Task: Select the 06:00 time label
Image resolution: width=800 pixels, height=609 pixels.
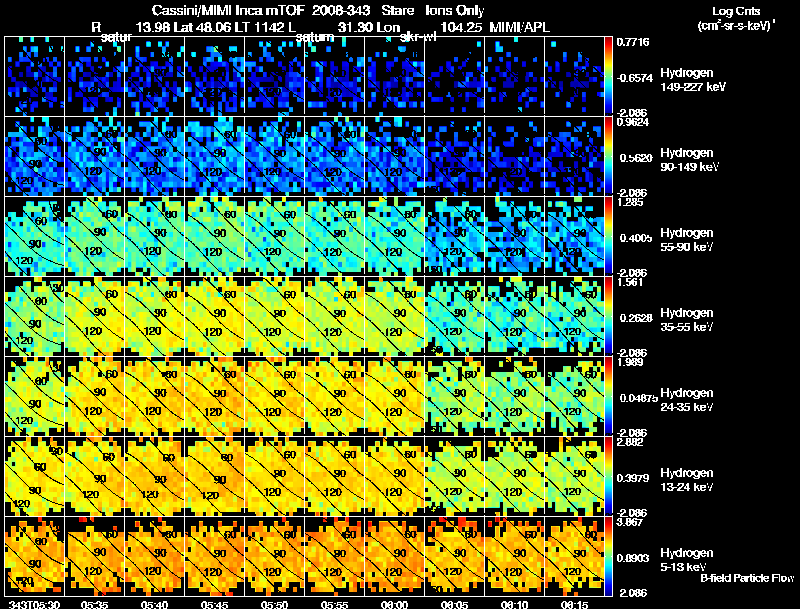Action: (394, 605)
